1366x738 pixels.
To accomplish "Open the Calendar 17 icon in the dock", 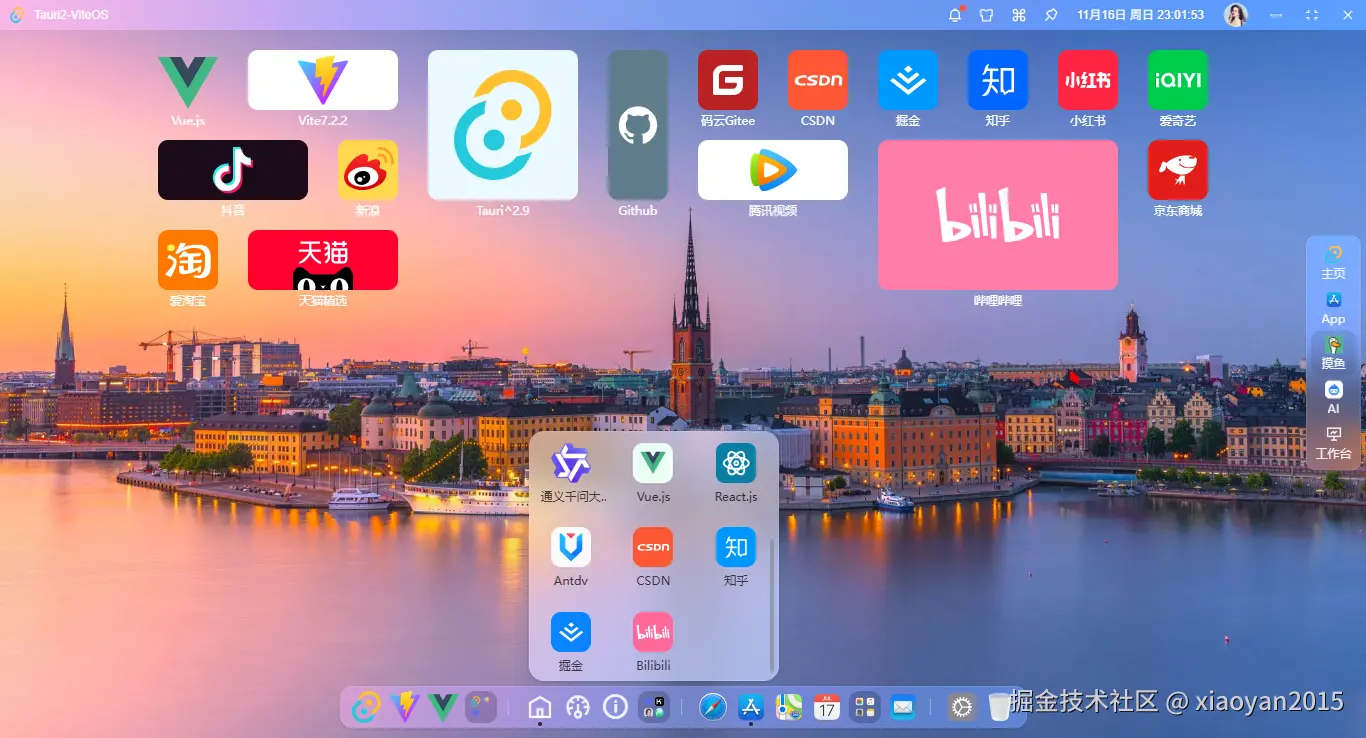I will (x=827, y=707).
